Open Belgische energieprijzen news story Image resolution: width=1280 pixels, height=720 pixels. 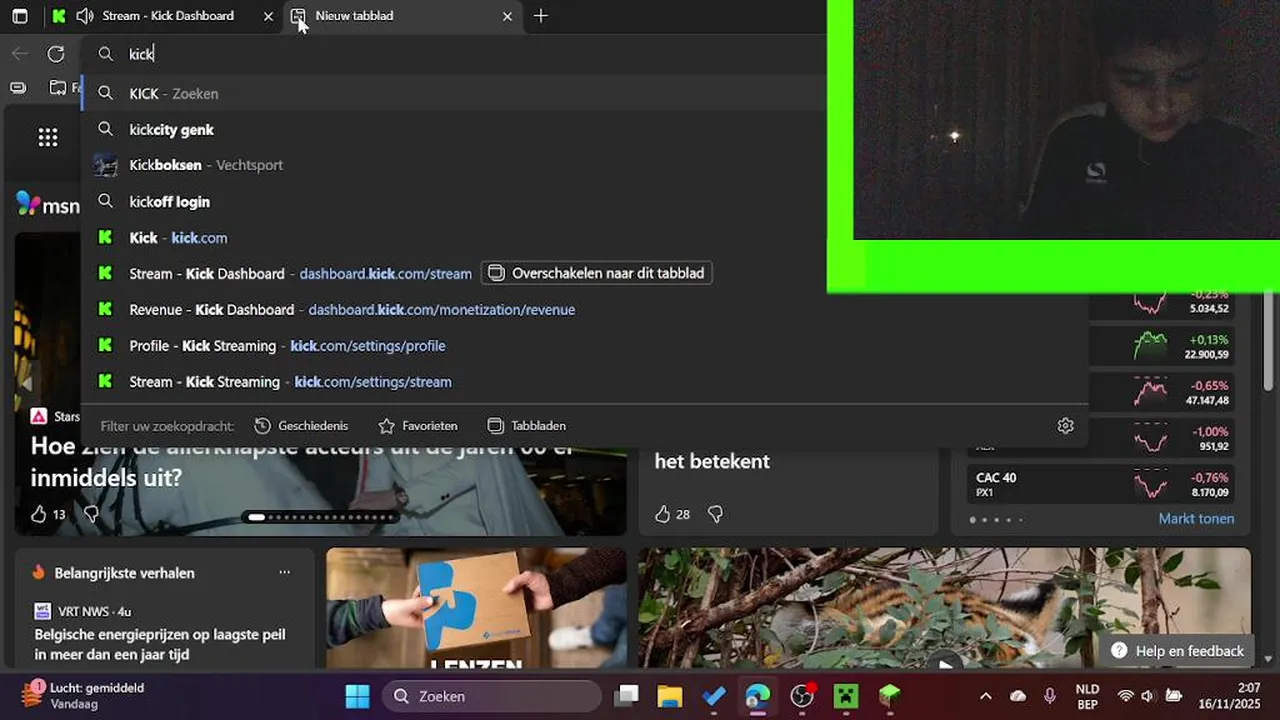[160, 644]
